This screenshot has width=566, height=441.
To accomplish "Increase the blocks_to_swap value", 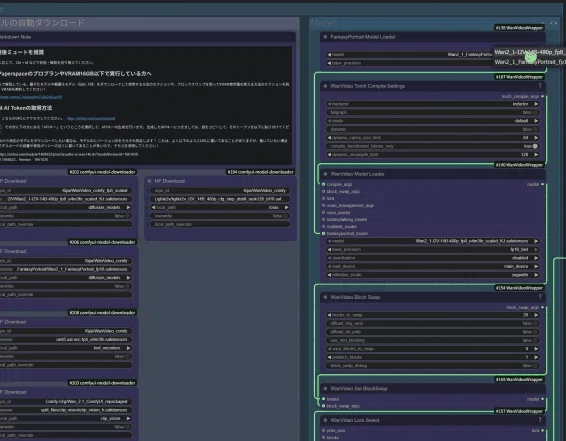I will [536, 315].
